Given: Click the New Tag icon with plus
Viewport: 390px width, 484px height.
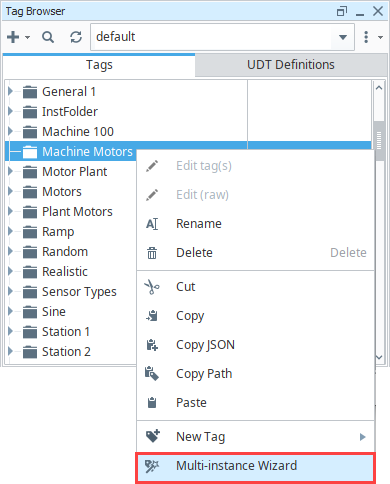Looking at the screenshot, I should point(153,436).
